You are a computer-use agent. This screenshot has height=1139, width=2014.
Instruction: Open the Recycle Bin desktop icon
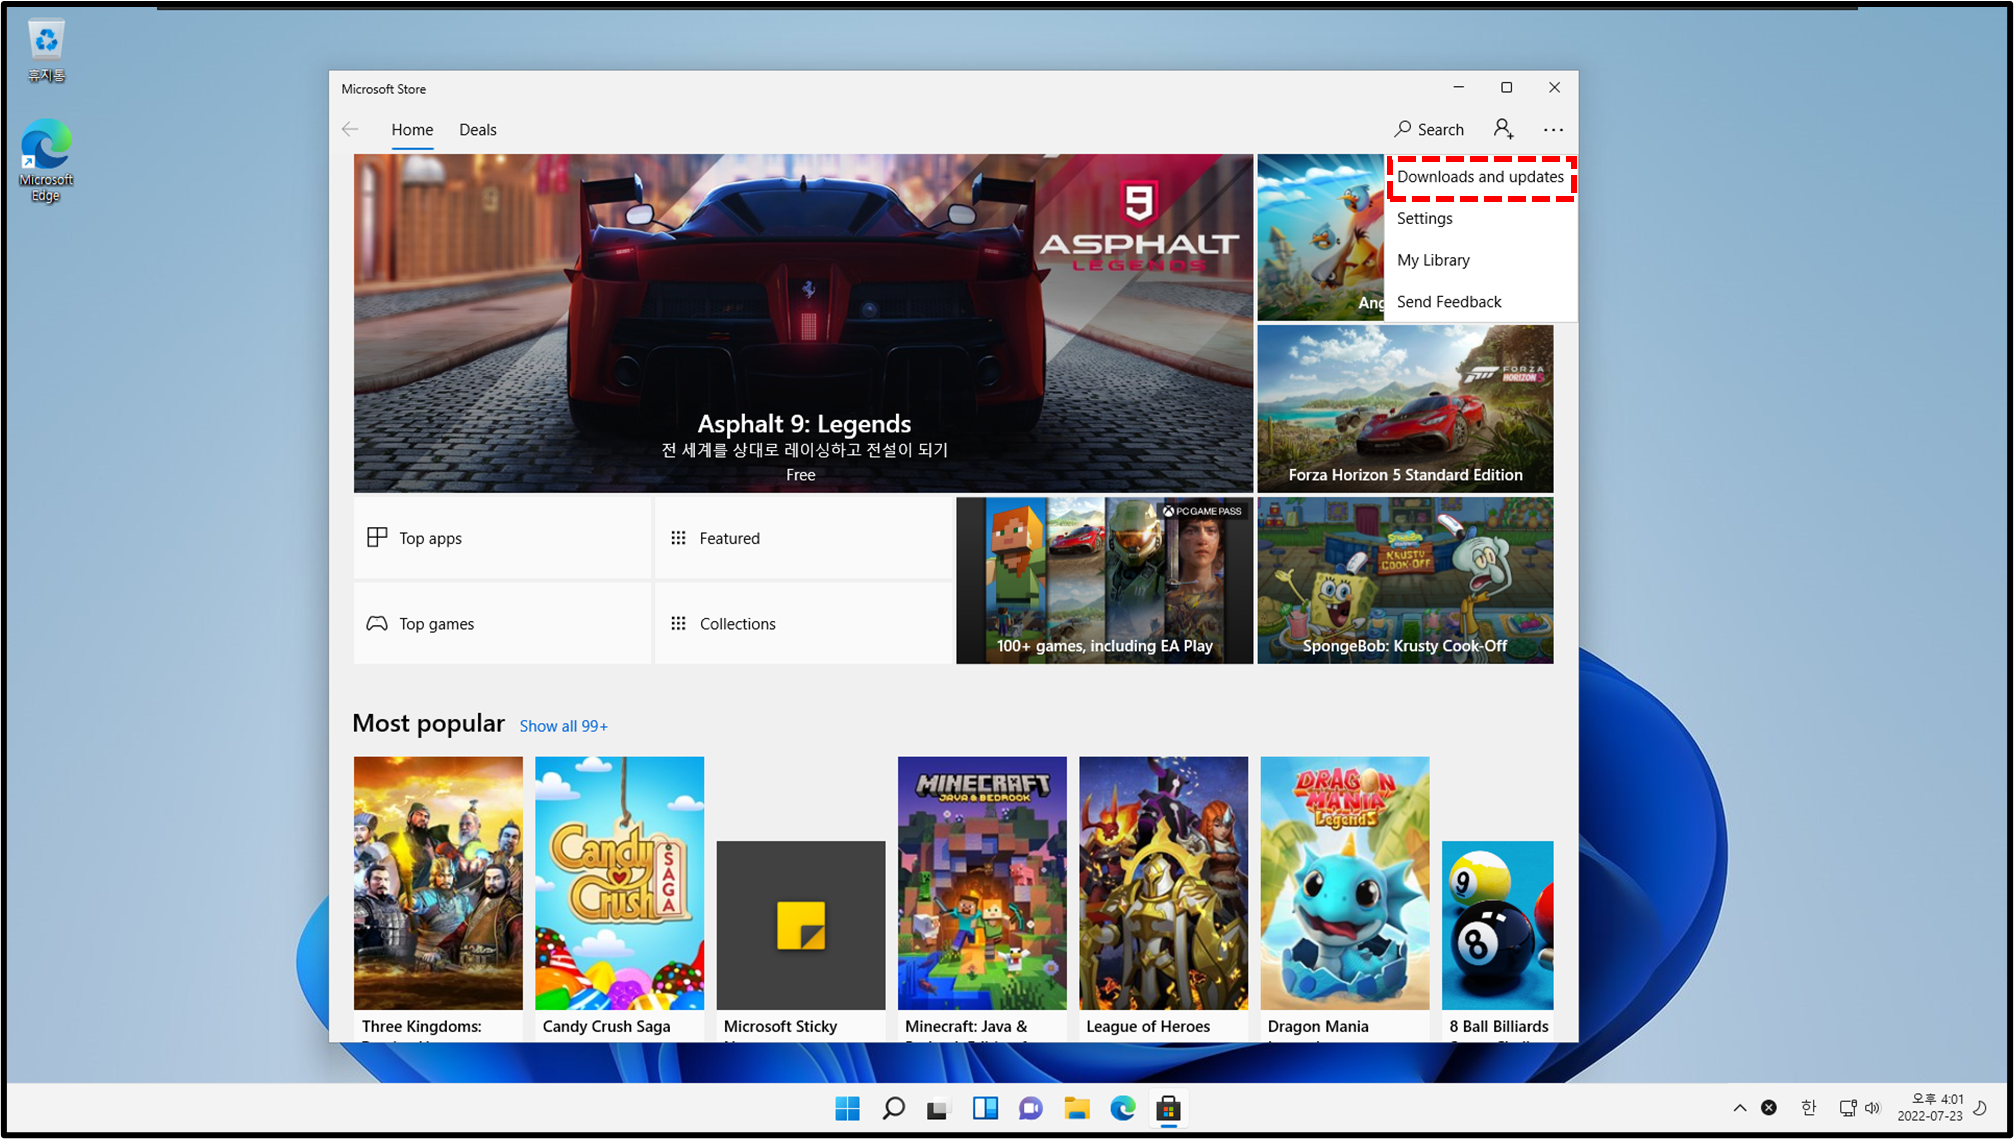pyautogui.click(x=46, y=52)
